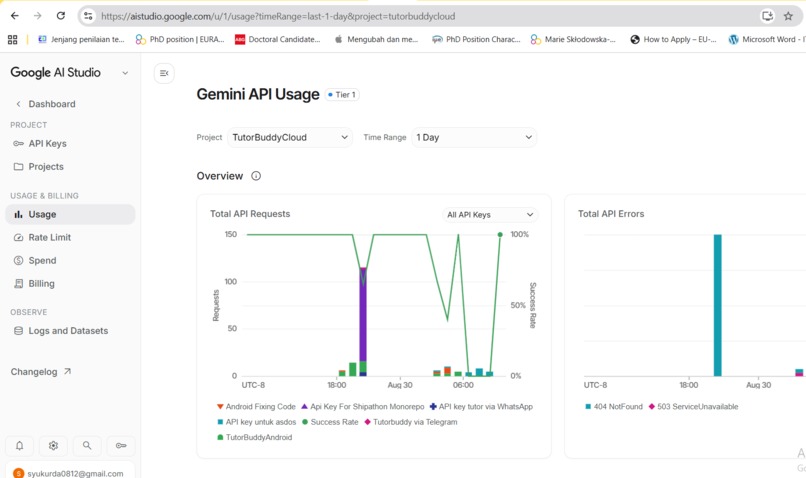
Task: Toggle API key tutor via WhatsApp legend
Action: point(481,407)
